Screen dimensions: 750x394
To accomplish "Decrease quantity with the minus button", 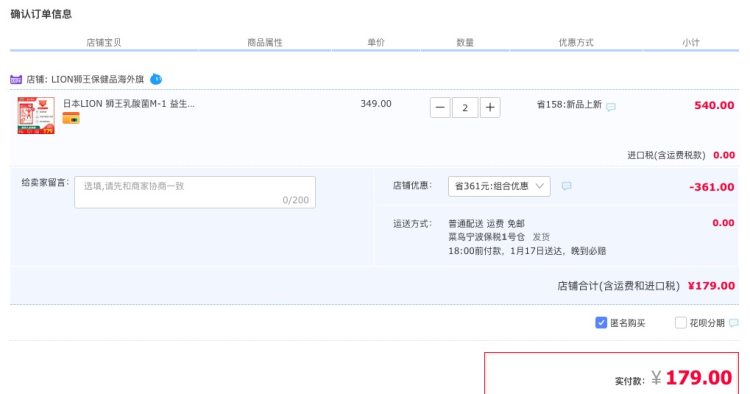I will tap(440, 108).
